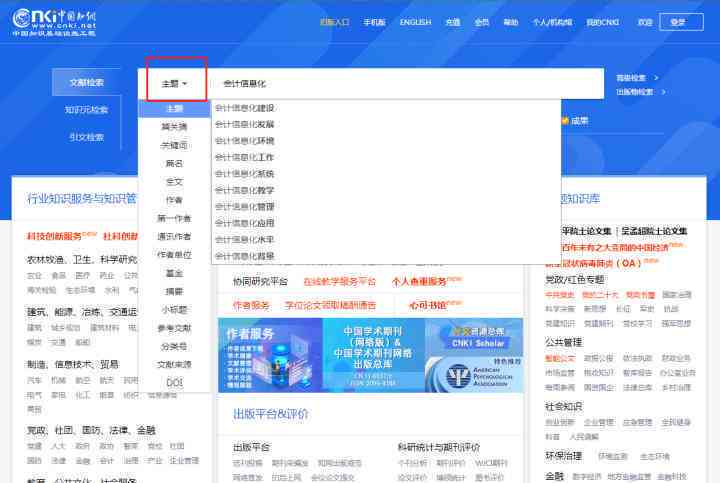Click the search box containing 会计信息化
The image size is (720, 483).
point(406,84)
